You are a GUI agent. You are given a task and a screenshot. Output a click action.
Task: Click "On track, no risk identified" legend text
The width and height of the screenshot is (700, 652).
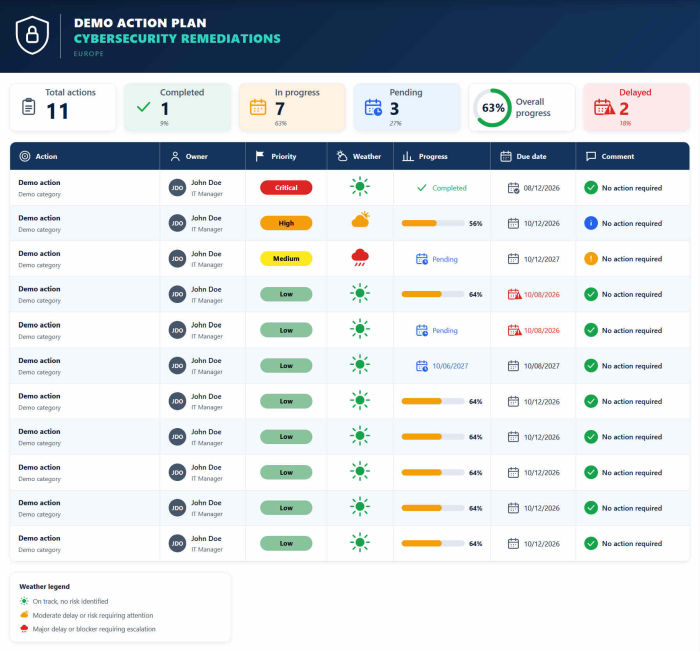point(70,601)
